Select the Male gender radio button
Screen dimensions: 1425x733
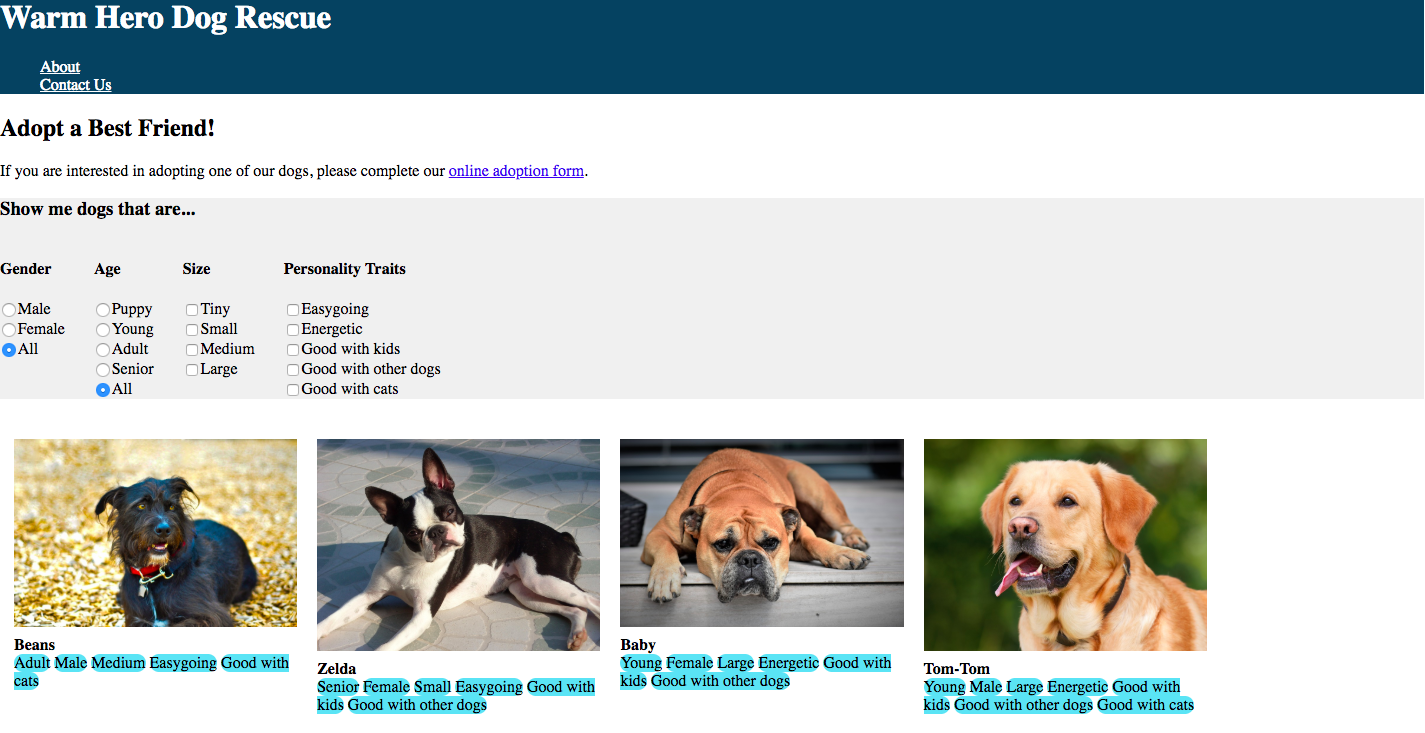coord(9,310)
